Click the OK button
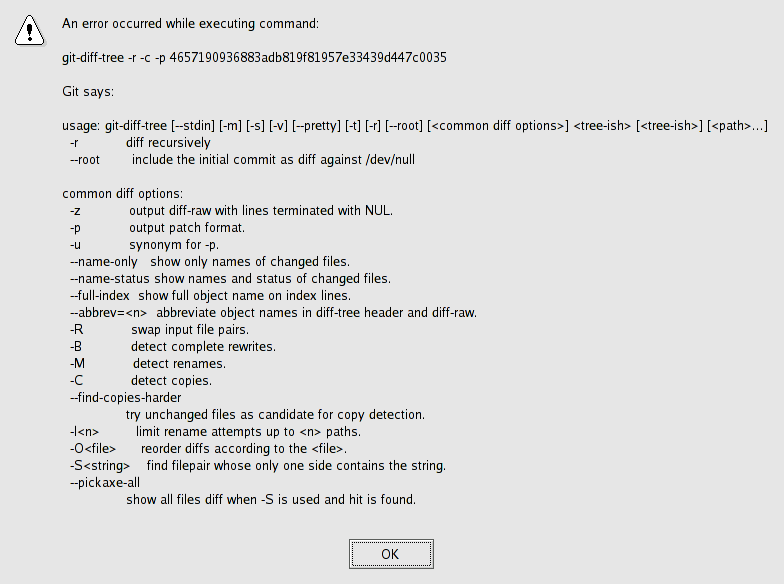The height and width of the screenshot is (584, 784). pyautogui.click(x=391, y=554)
